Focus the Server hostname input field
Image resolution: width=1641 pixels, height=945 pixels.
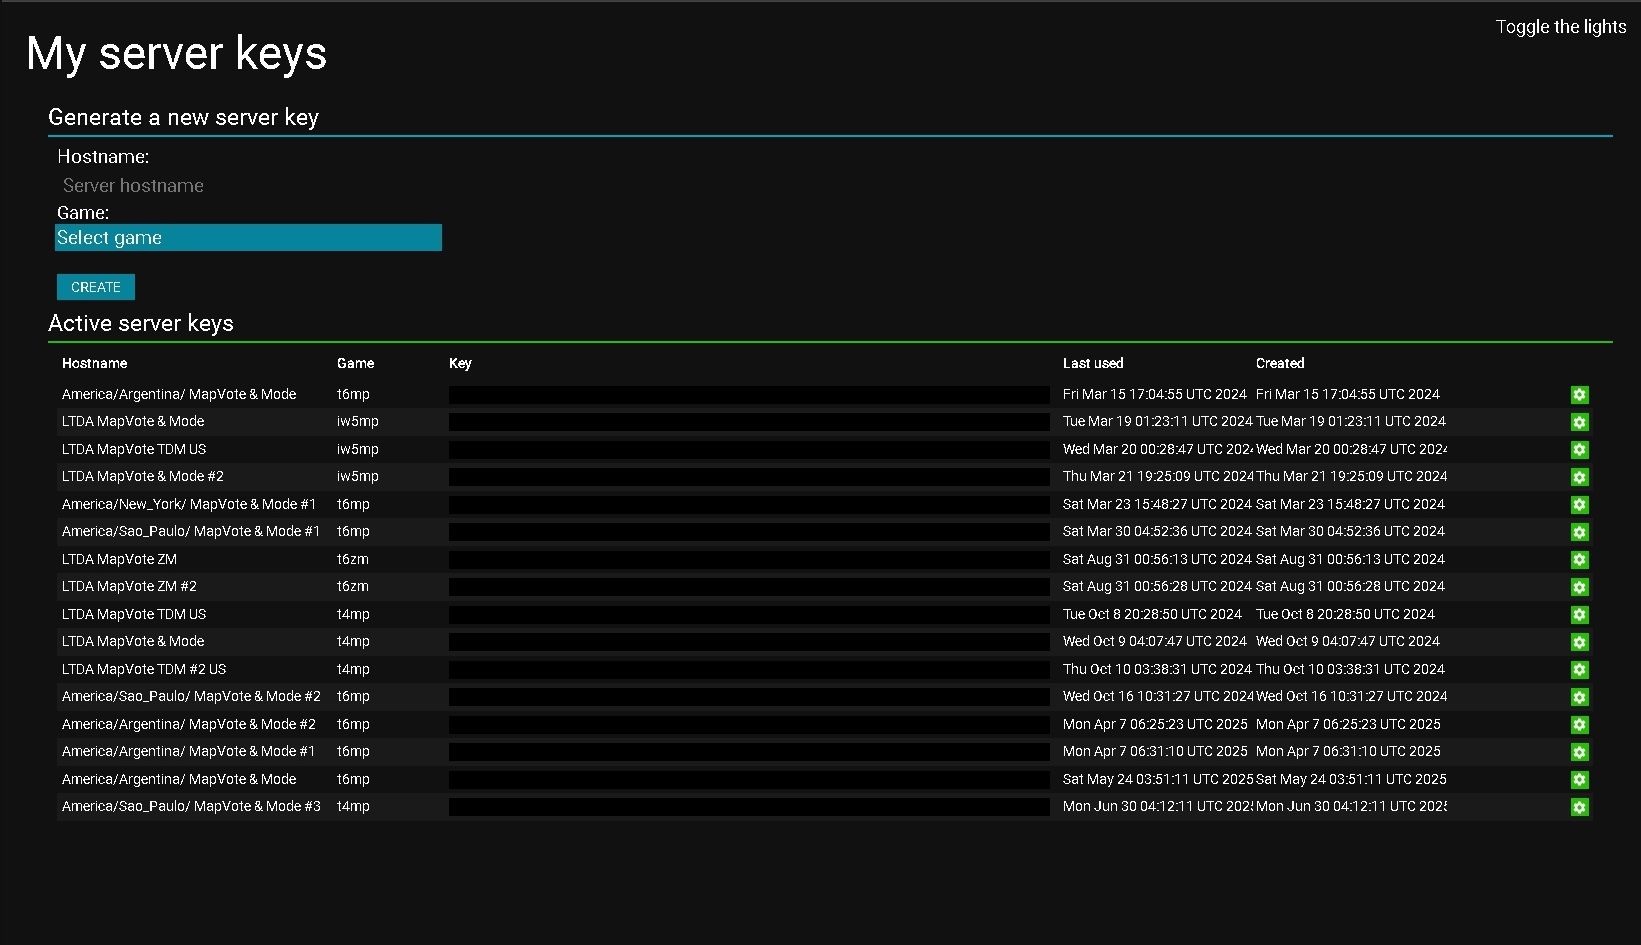(248, 186)
